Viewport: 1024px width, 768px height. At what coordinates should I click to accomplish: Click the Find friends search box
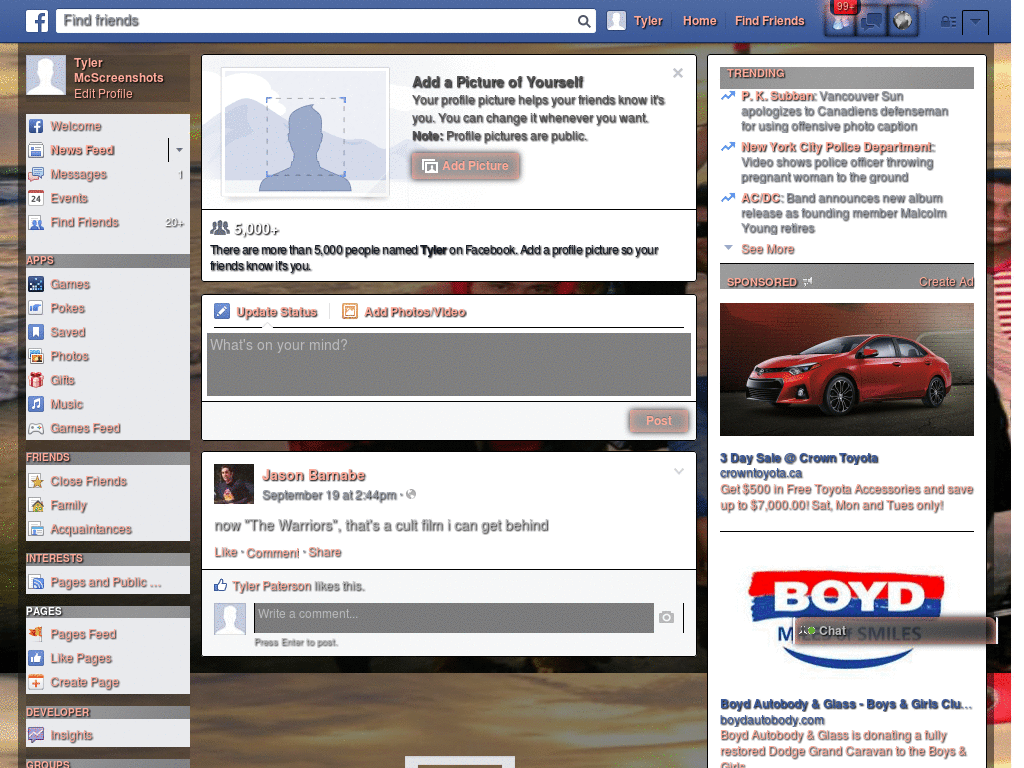(x=318, y=22)
